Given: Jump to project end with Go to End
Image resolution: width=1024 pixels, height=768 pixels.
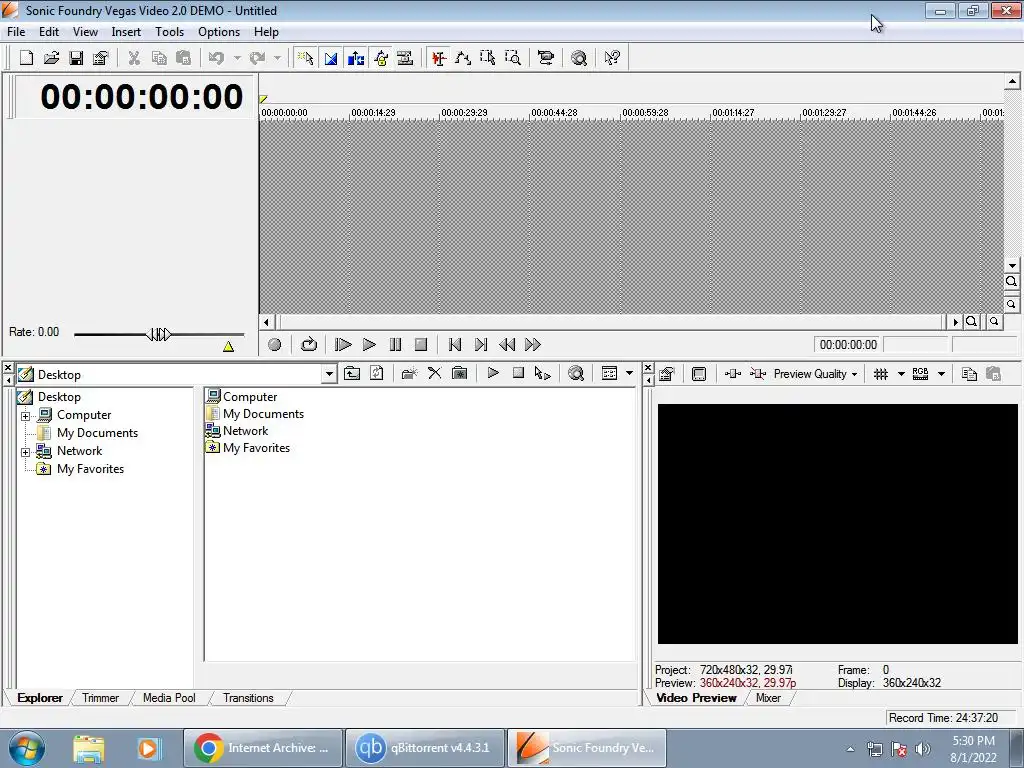Looking at the screenshot, I should (481, 345).
